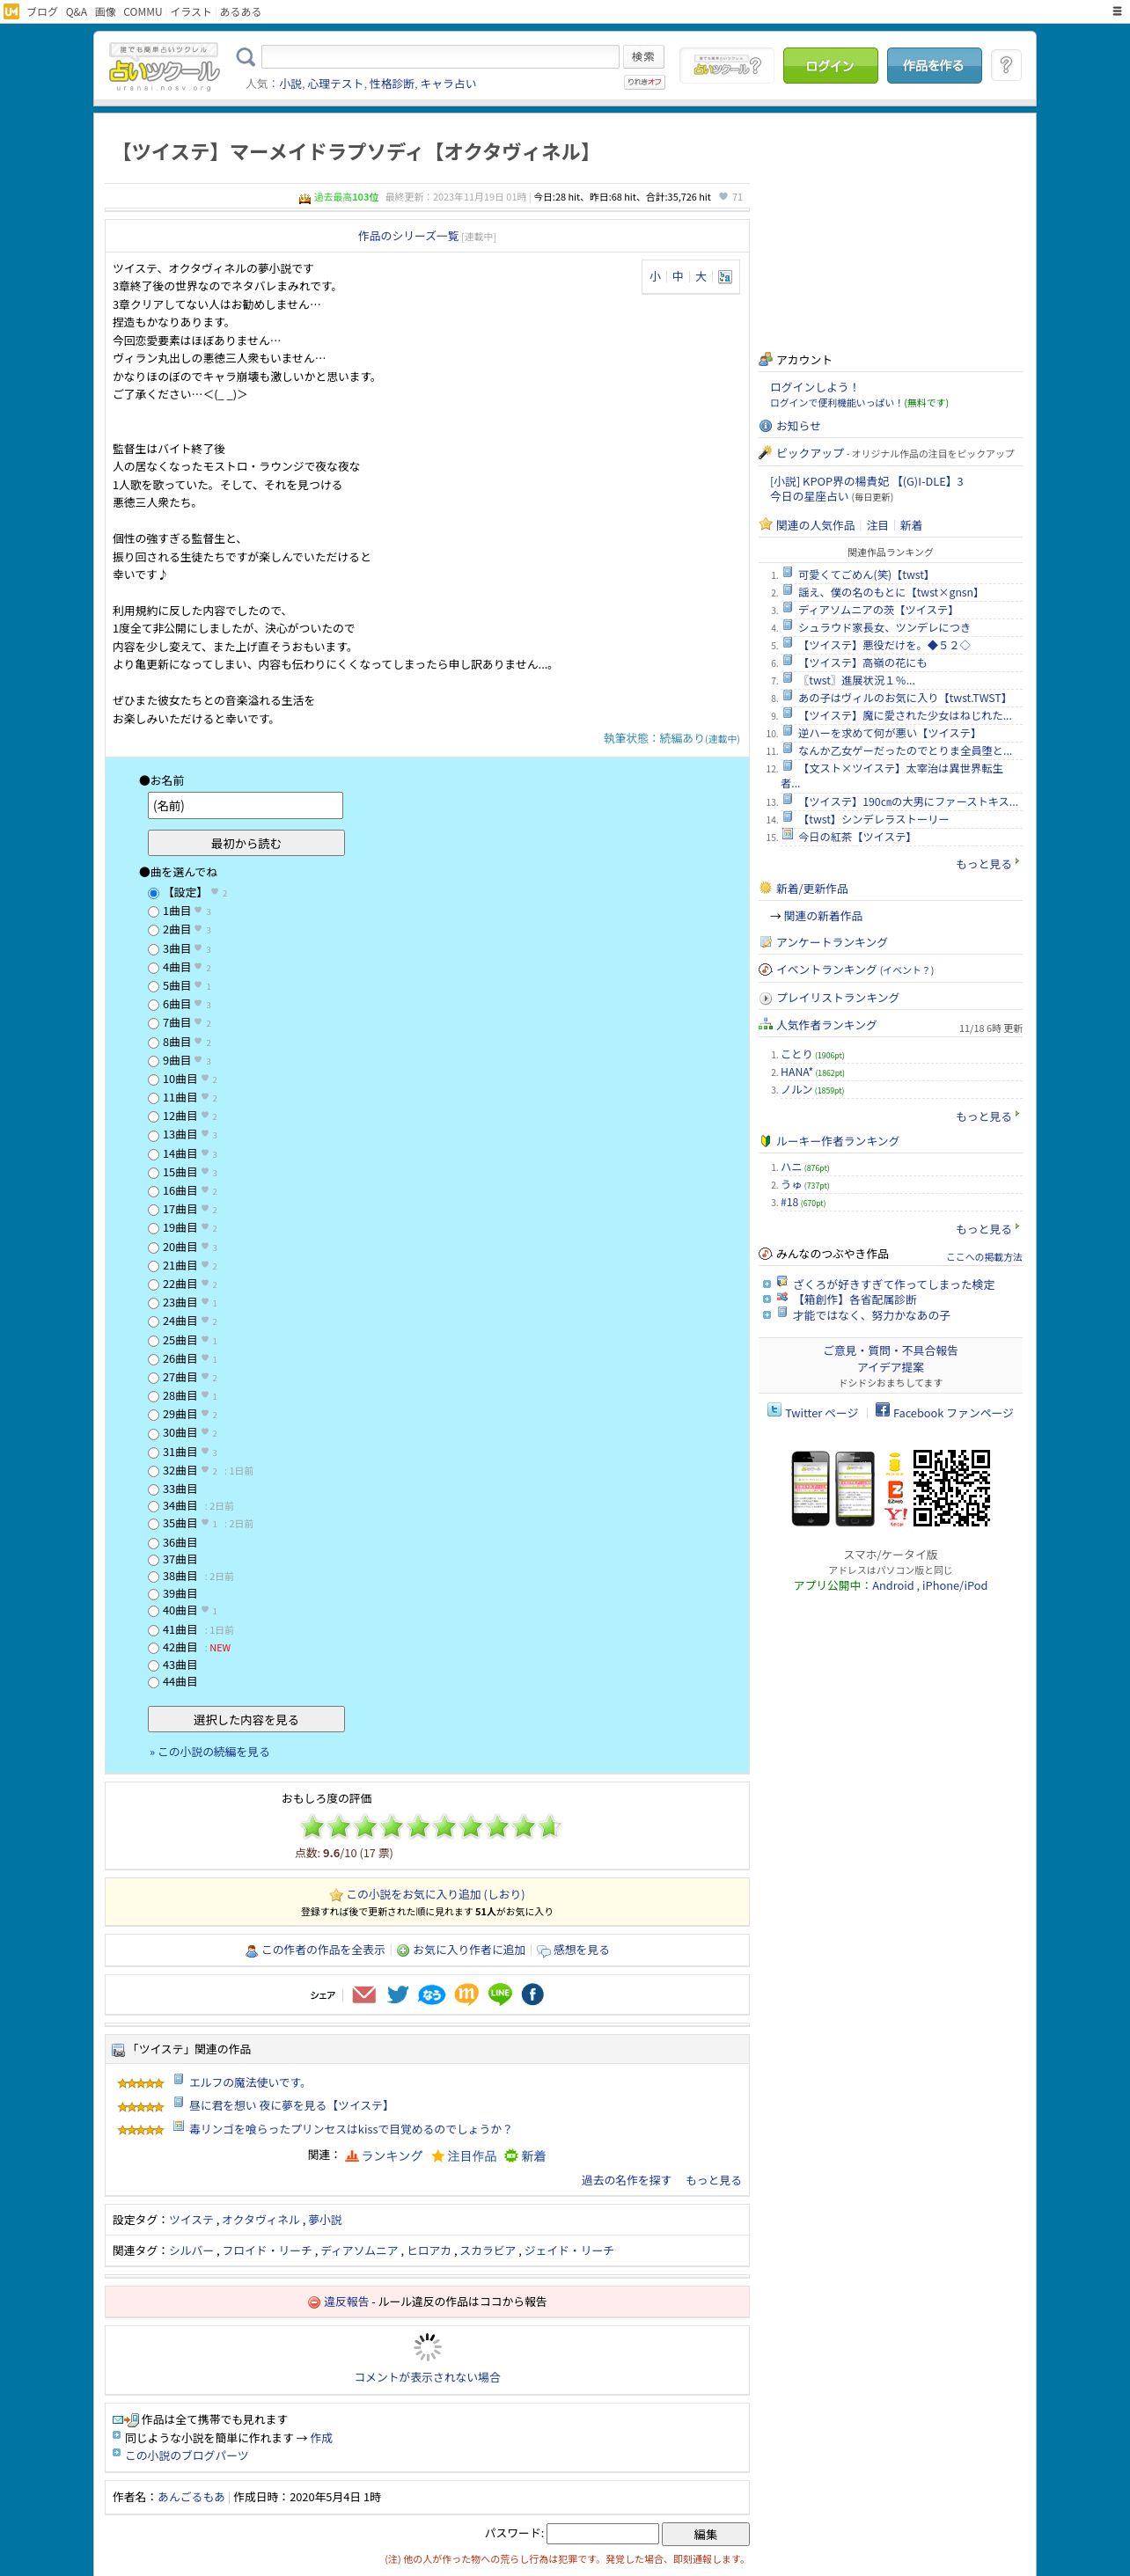Click the orange site icon in top bar
This screenshot has width=1130, height=2576.
pos(11,12)
